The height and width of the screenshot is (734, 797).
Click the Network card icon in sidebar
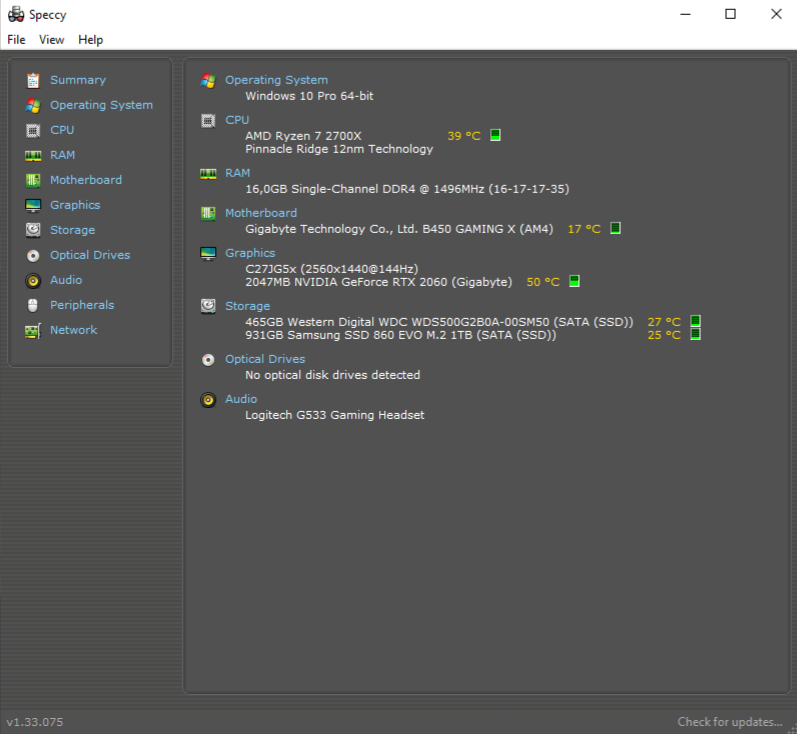point(33,331)
